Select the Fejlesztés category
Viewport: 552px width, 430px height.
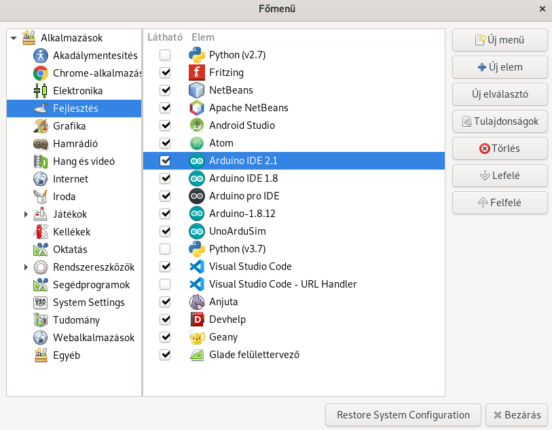(74, 108)
